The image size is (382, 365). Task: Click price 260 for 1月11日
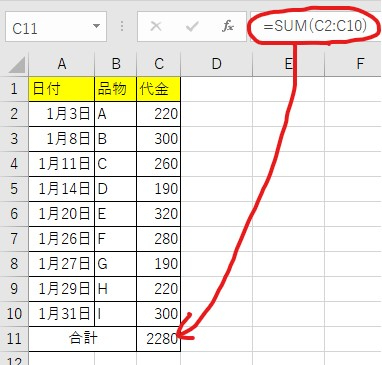pos(159,164)
